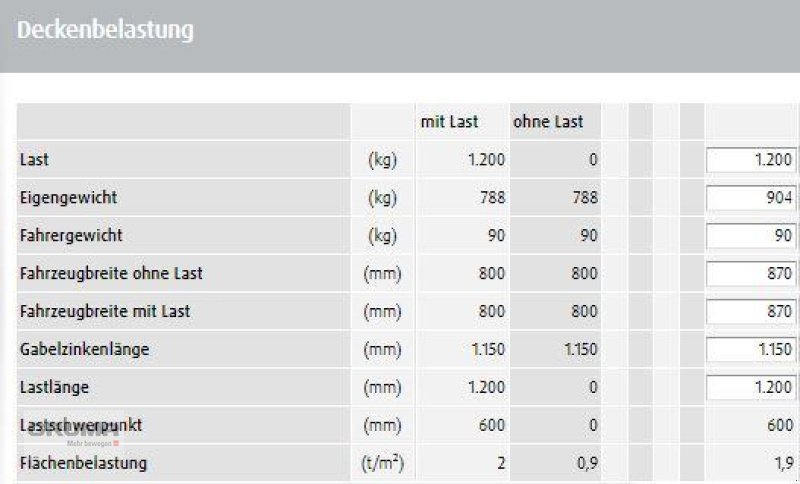Click the Flächenbelastung mit Last value 2
The height and width of the screenshot is (484, 800).
pyautogui.click(x=500, y=463)
